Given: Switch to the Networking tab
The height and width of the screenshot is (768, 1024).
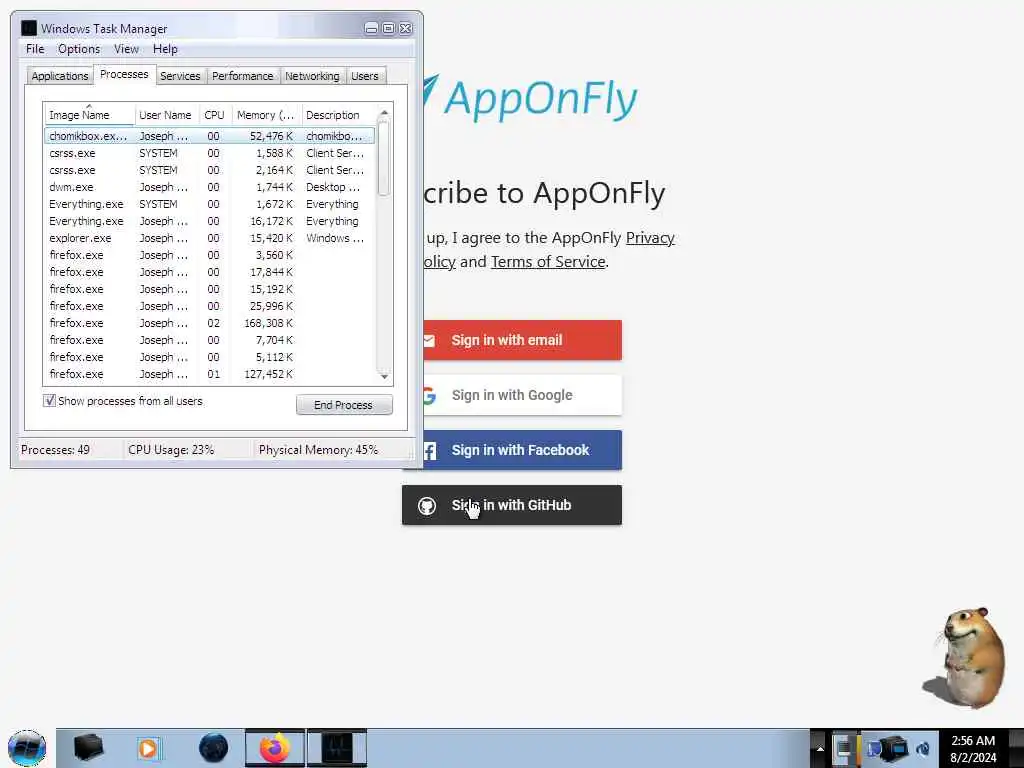Looking at the screenshot, I should point(312,76).
